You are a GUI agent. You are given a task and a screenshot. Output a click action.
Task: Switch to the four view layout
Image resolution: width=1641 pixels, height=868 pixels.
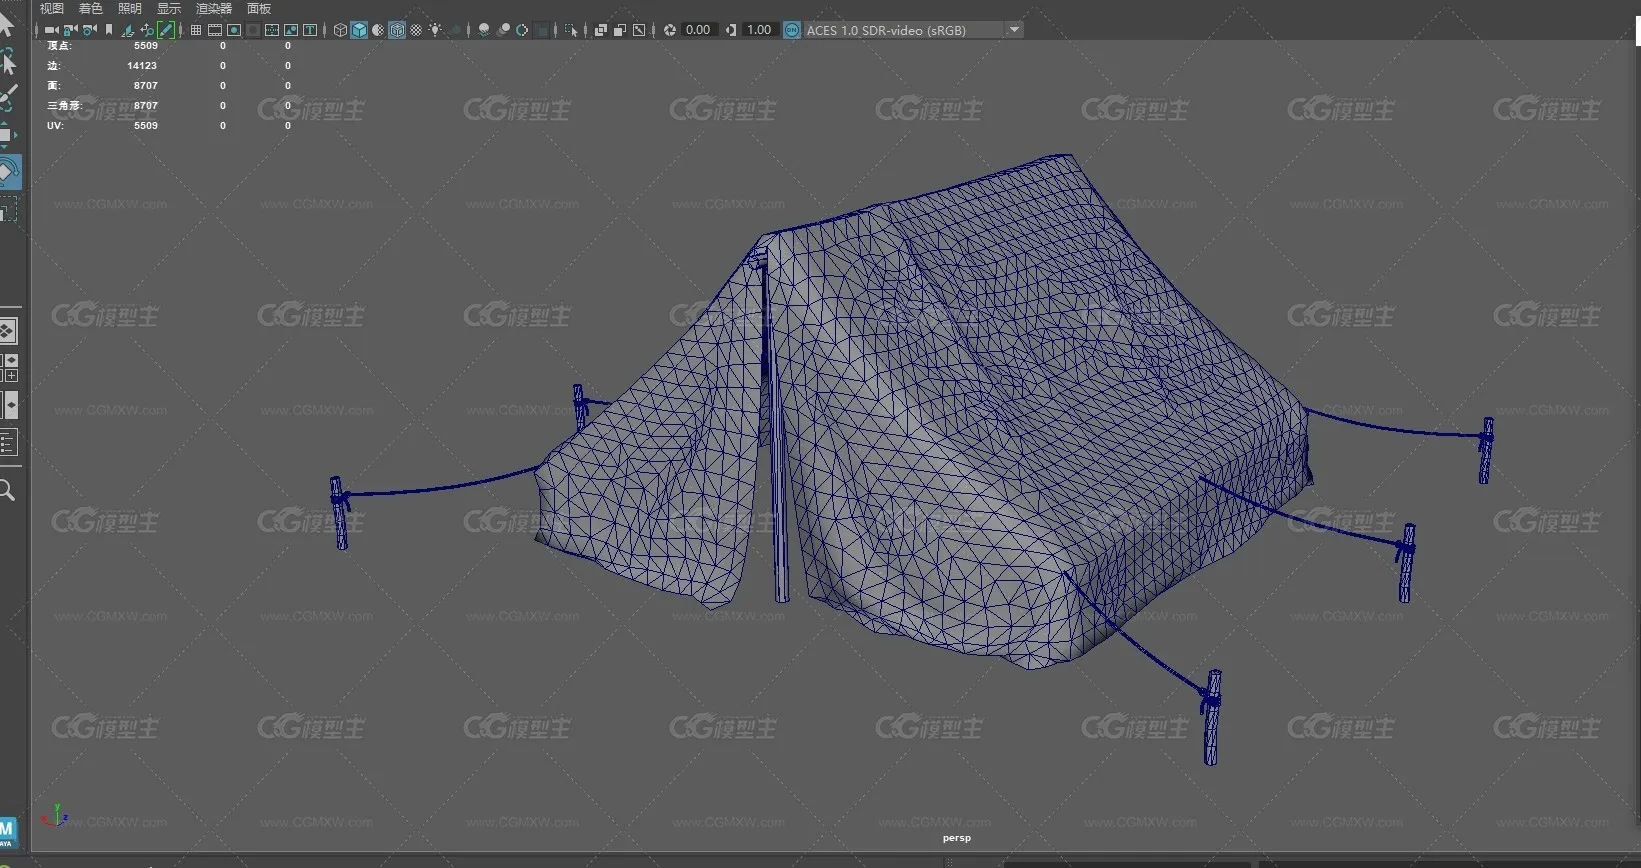pos(9,368)
